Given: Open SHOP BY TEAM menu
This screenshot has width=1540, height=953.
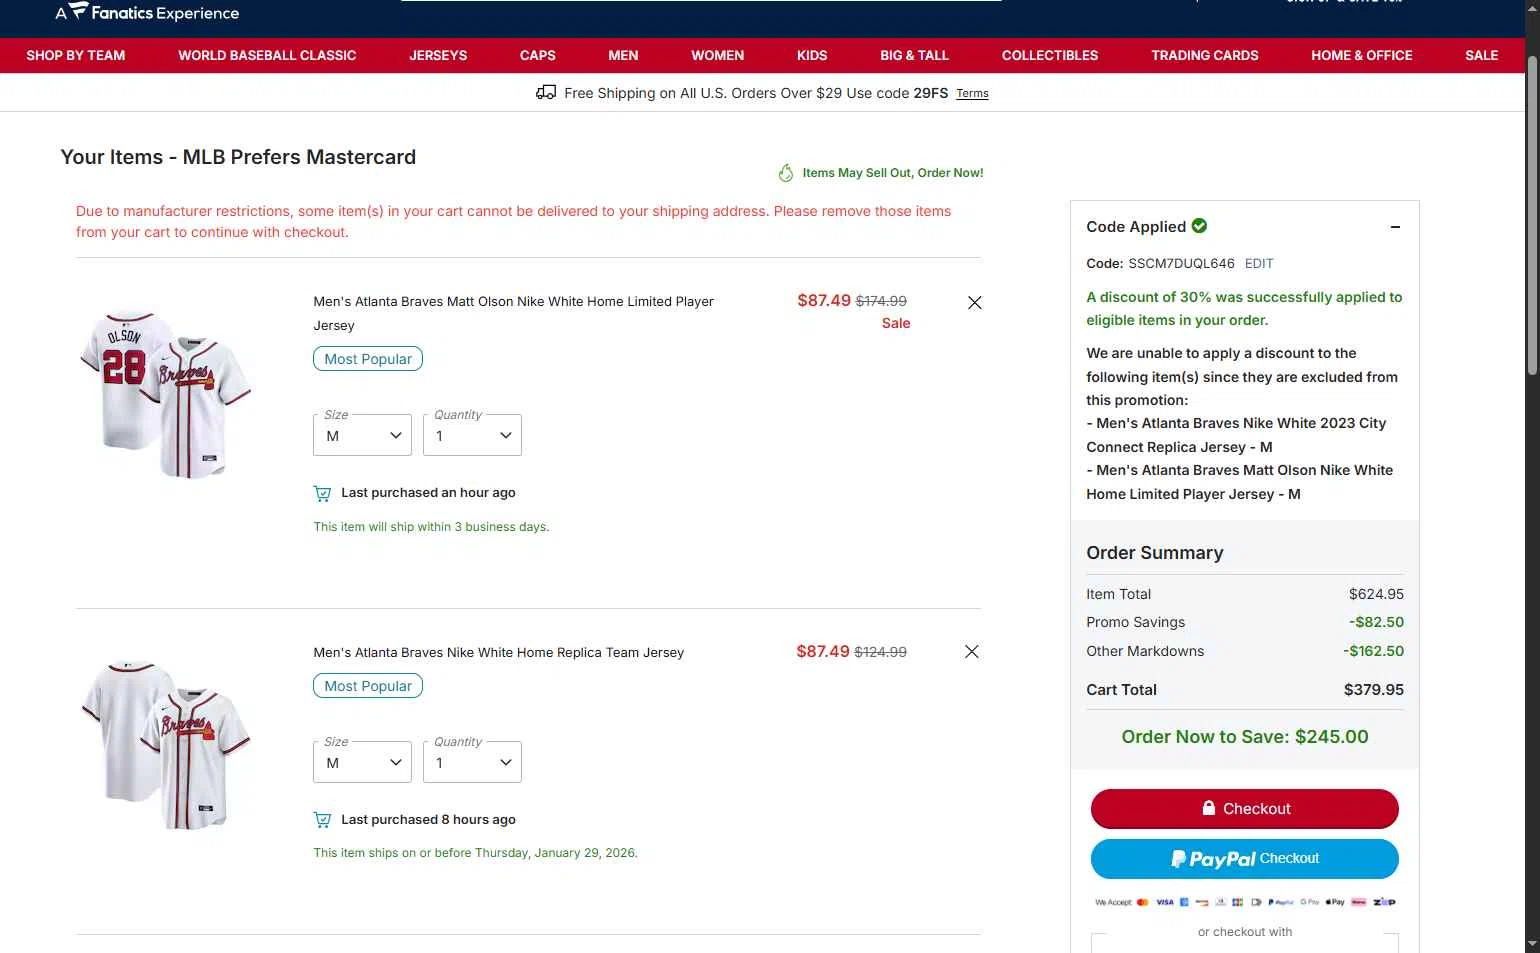Looking at the screenshot, I should tap(76, 55).
